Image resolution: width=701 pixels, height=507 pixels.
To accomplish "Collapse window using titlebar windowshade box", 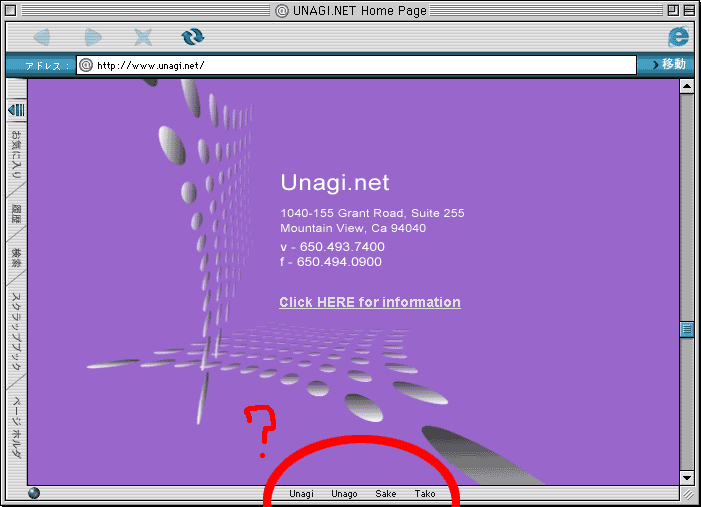I will tap(690, 10).
